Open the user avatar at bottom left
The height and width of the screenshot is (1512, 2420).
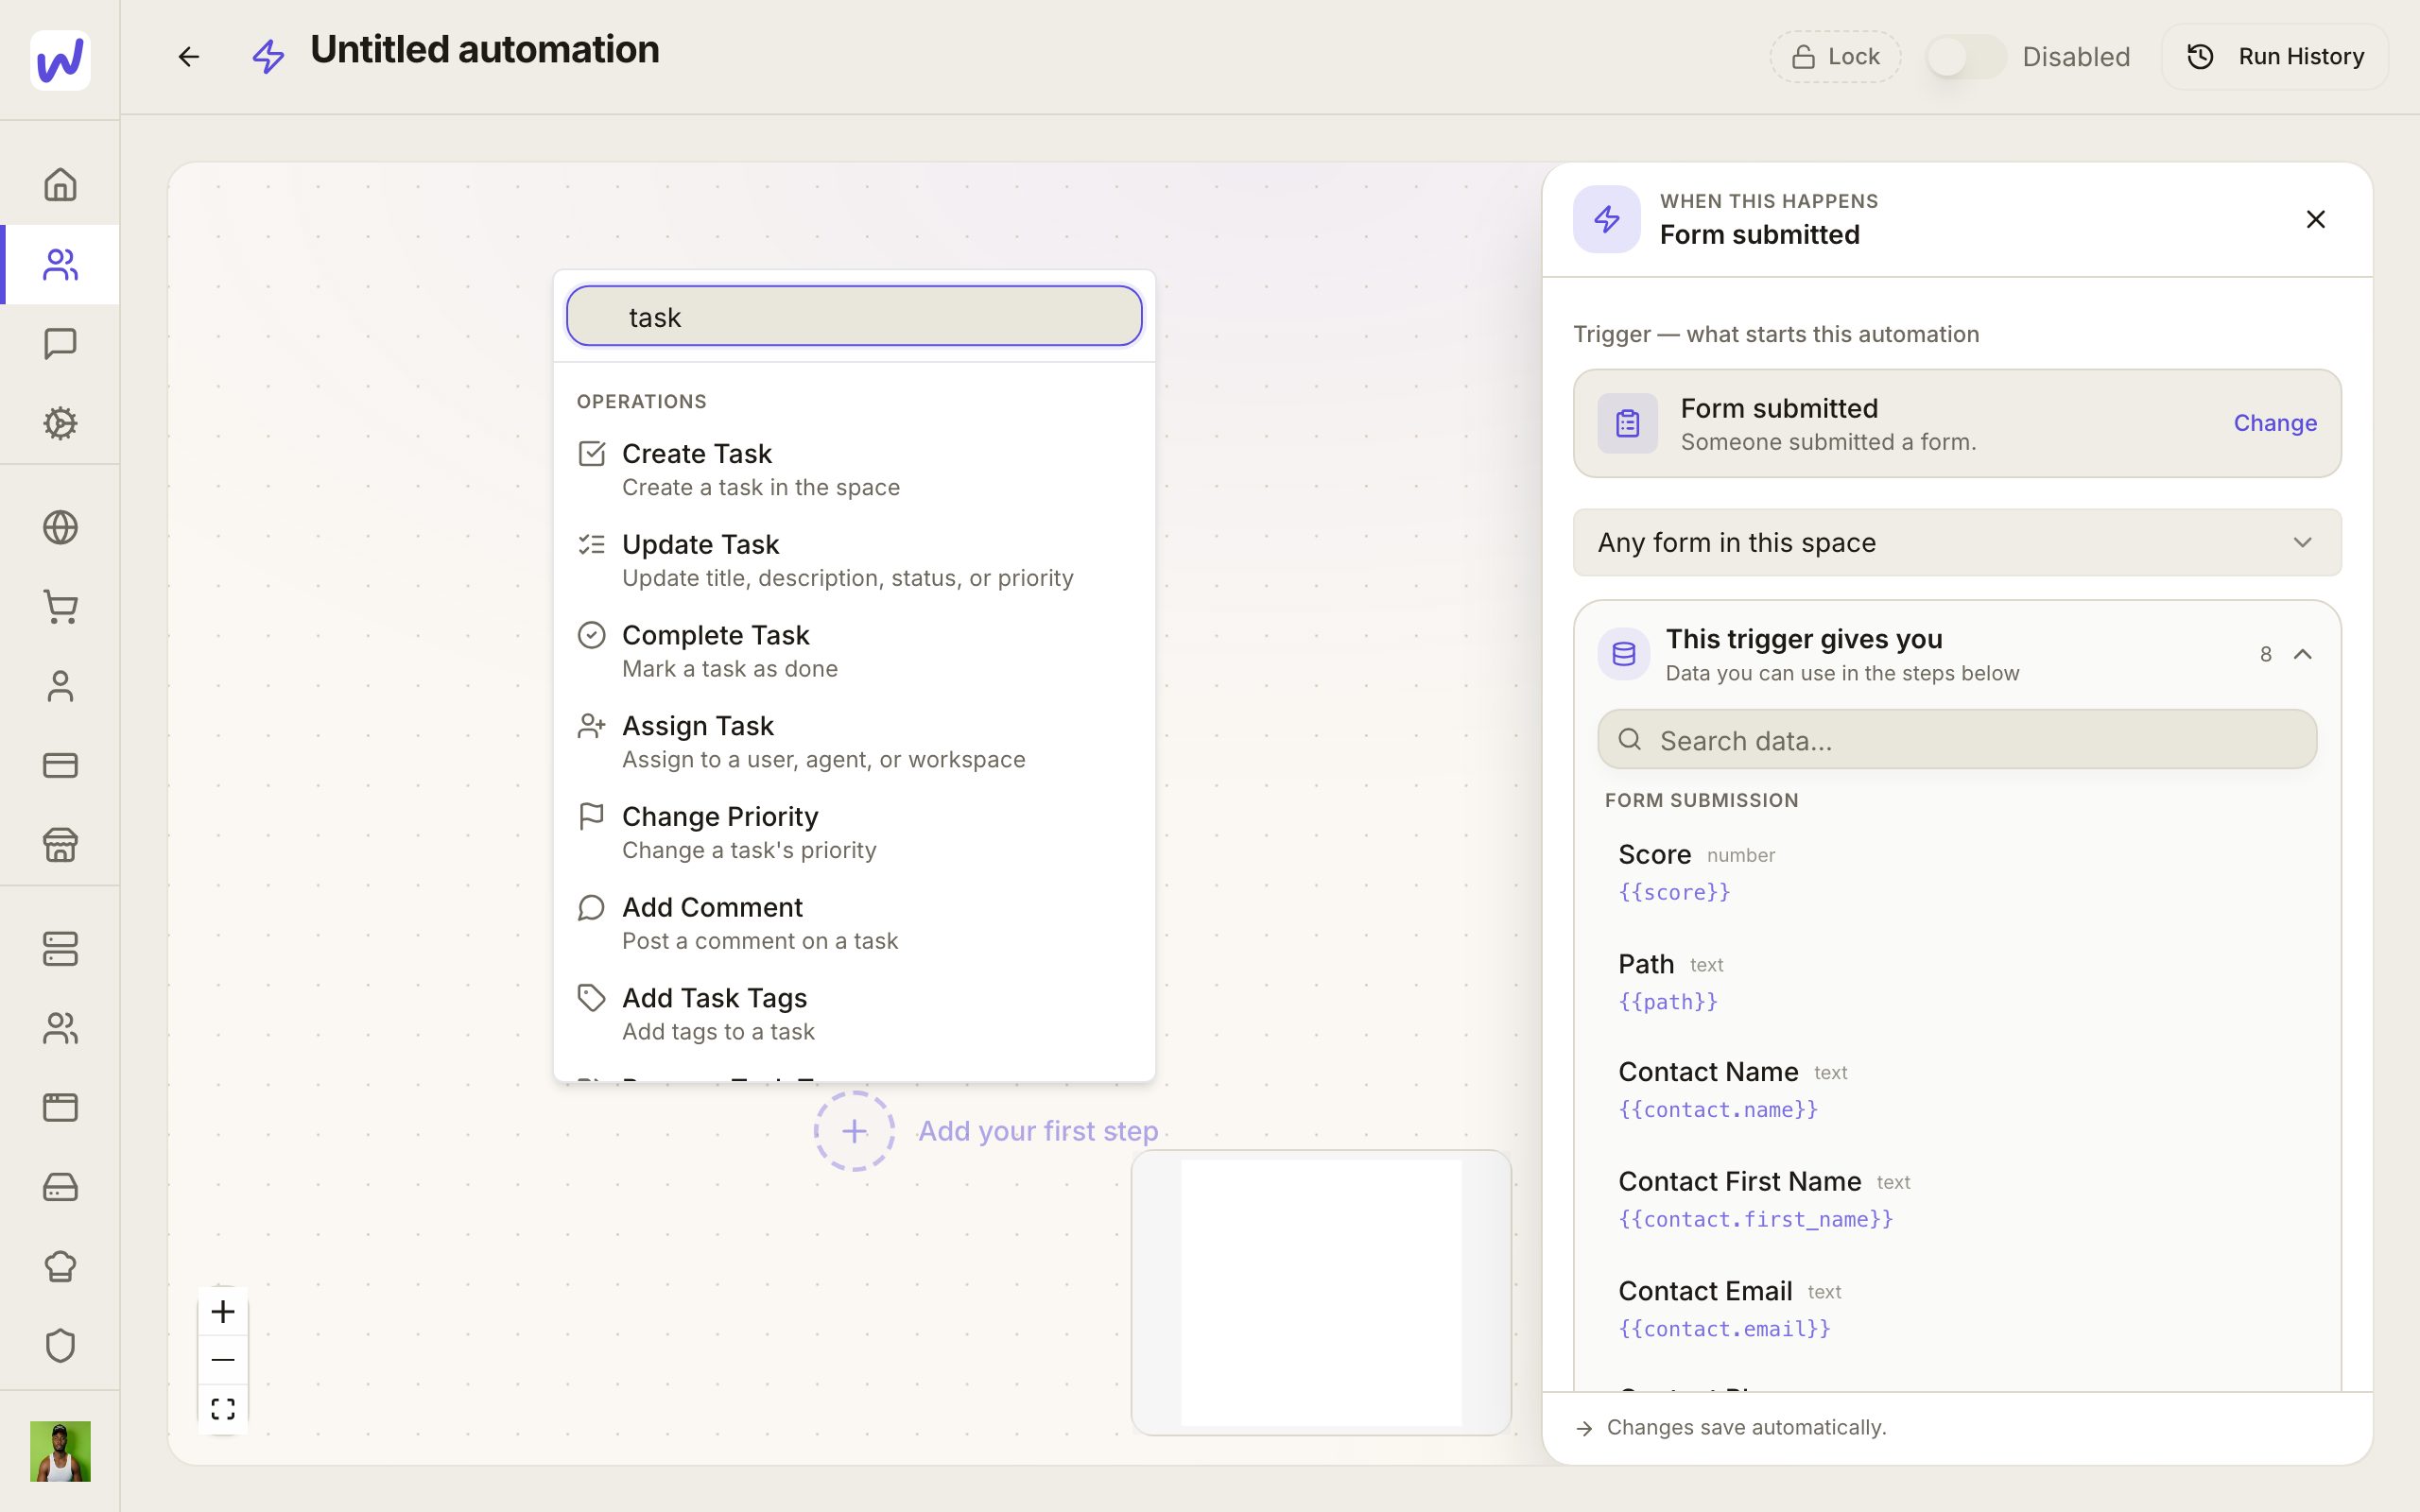(x=60, y=1451)
